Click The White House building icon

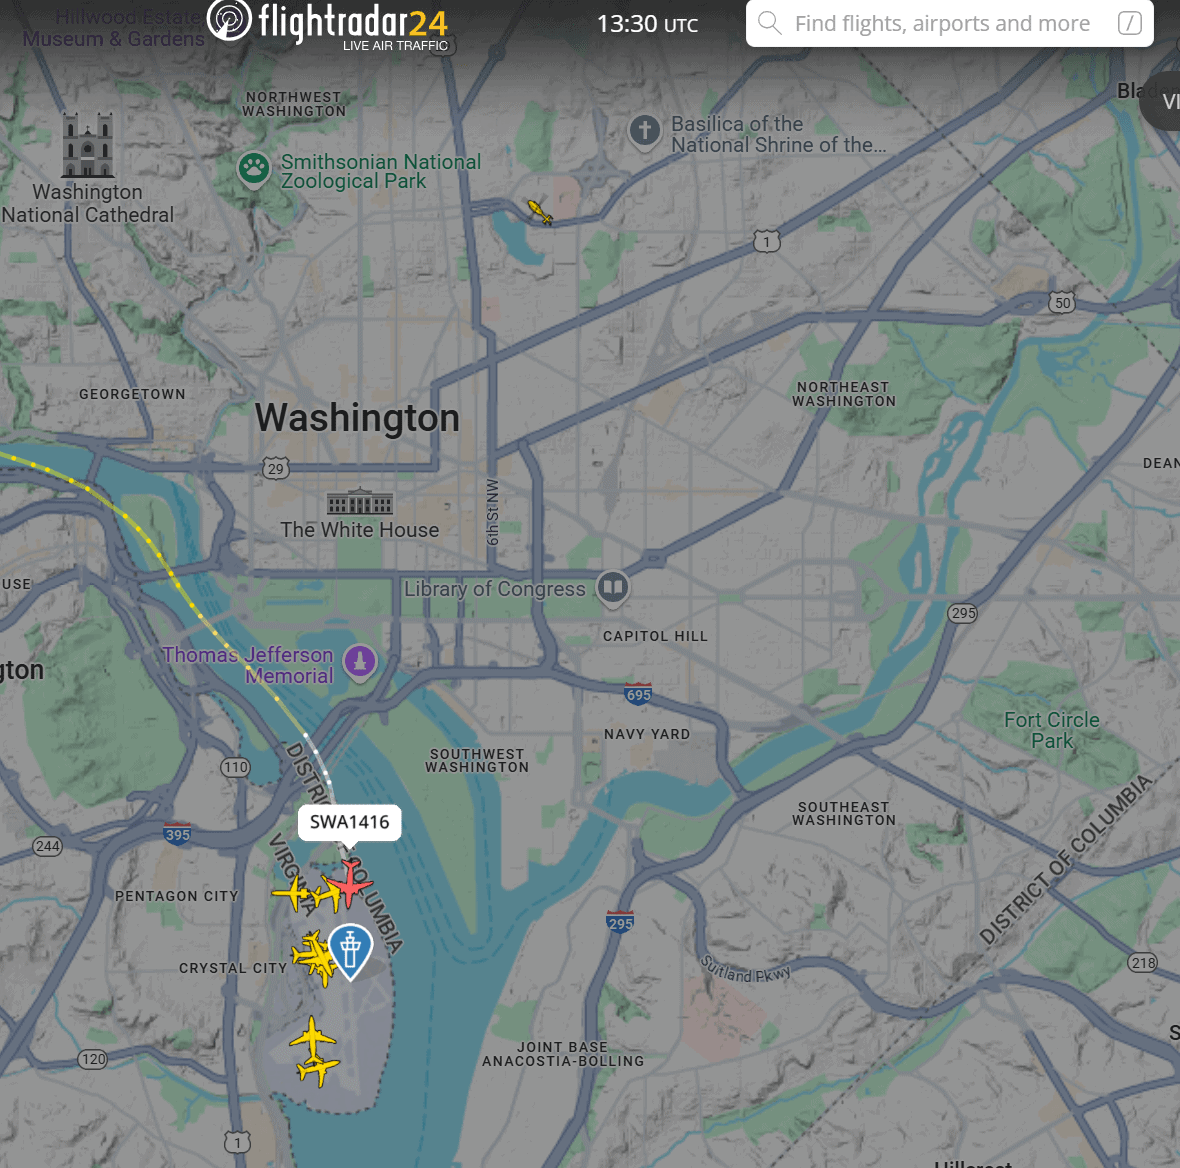(x=360, y=501)
